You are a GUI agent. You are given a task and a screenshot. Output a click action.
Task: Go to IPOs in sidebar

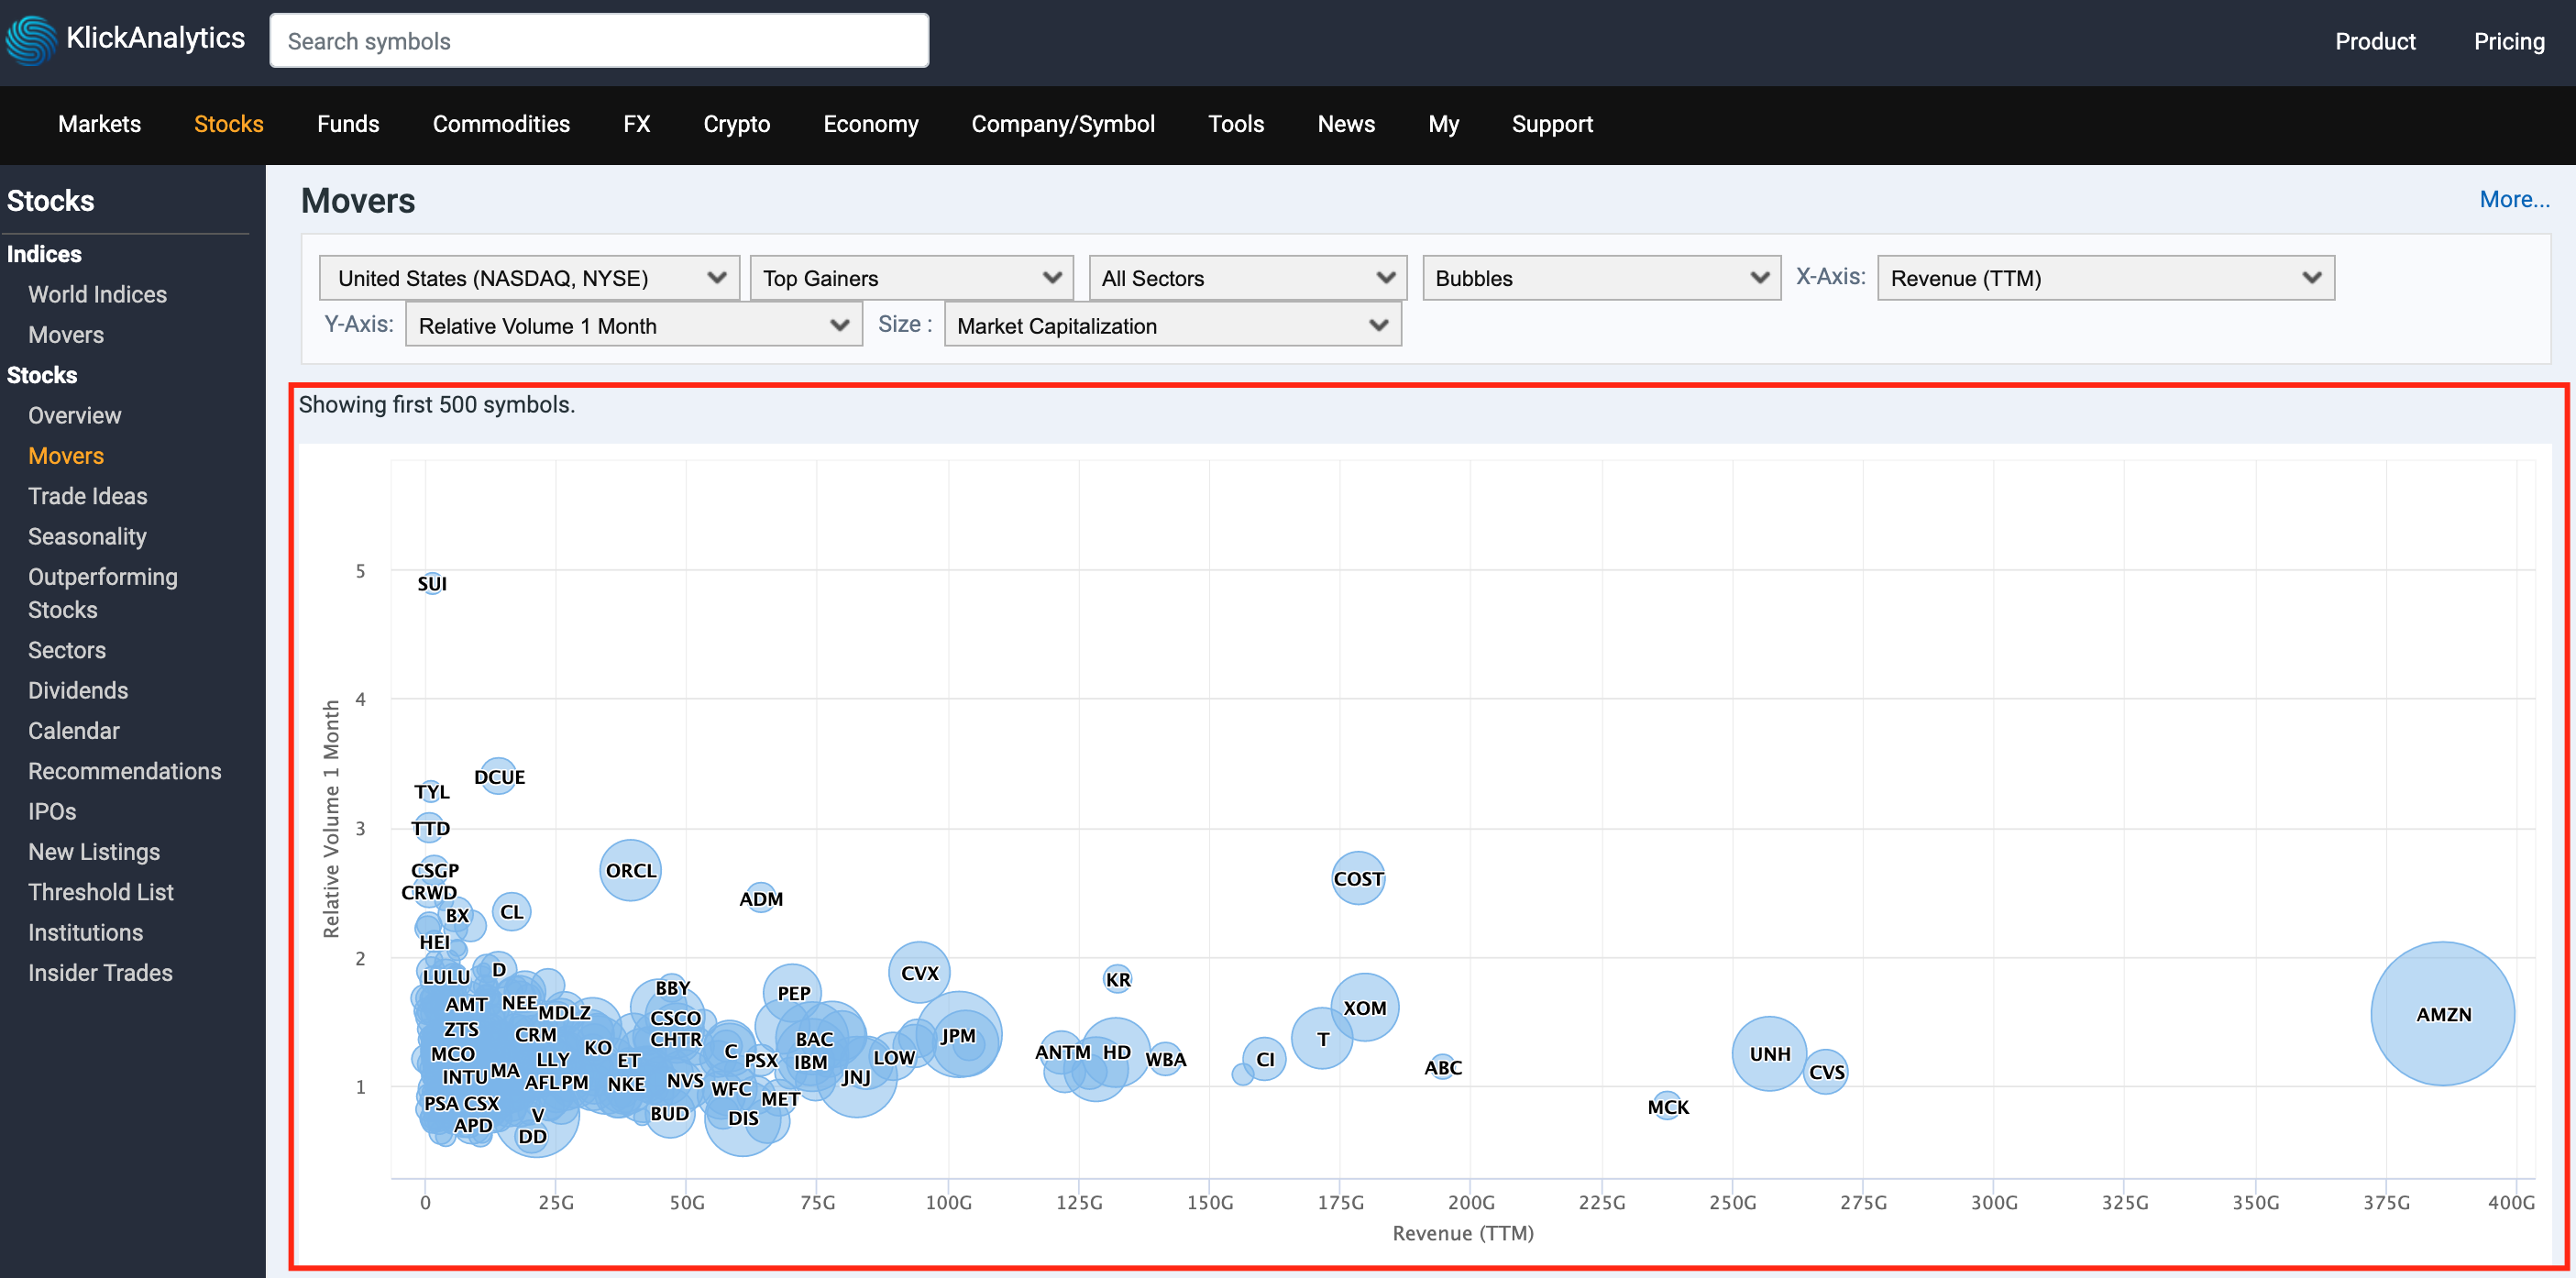pyautogui.click(x=52, y=811)
